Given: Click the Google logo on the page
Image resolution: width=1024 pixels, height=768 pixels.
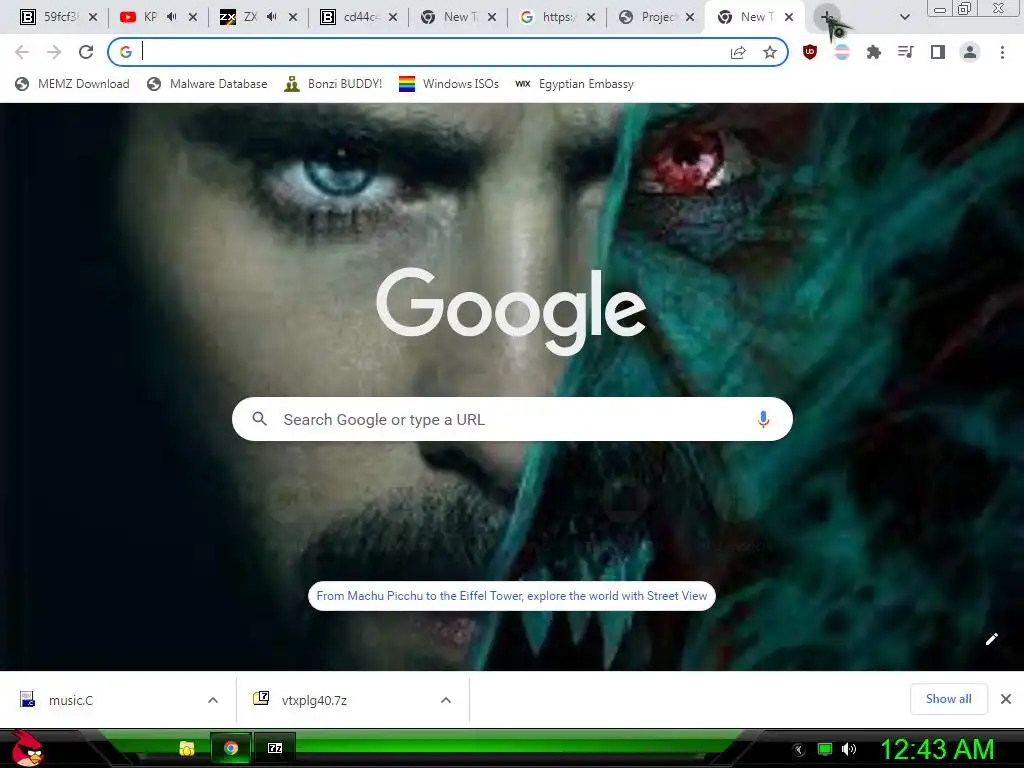Looking at the screenshot, I should pos(511,311).
